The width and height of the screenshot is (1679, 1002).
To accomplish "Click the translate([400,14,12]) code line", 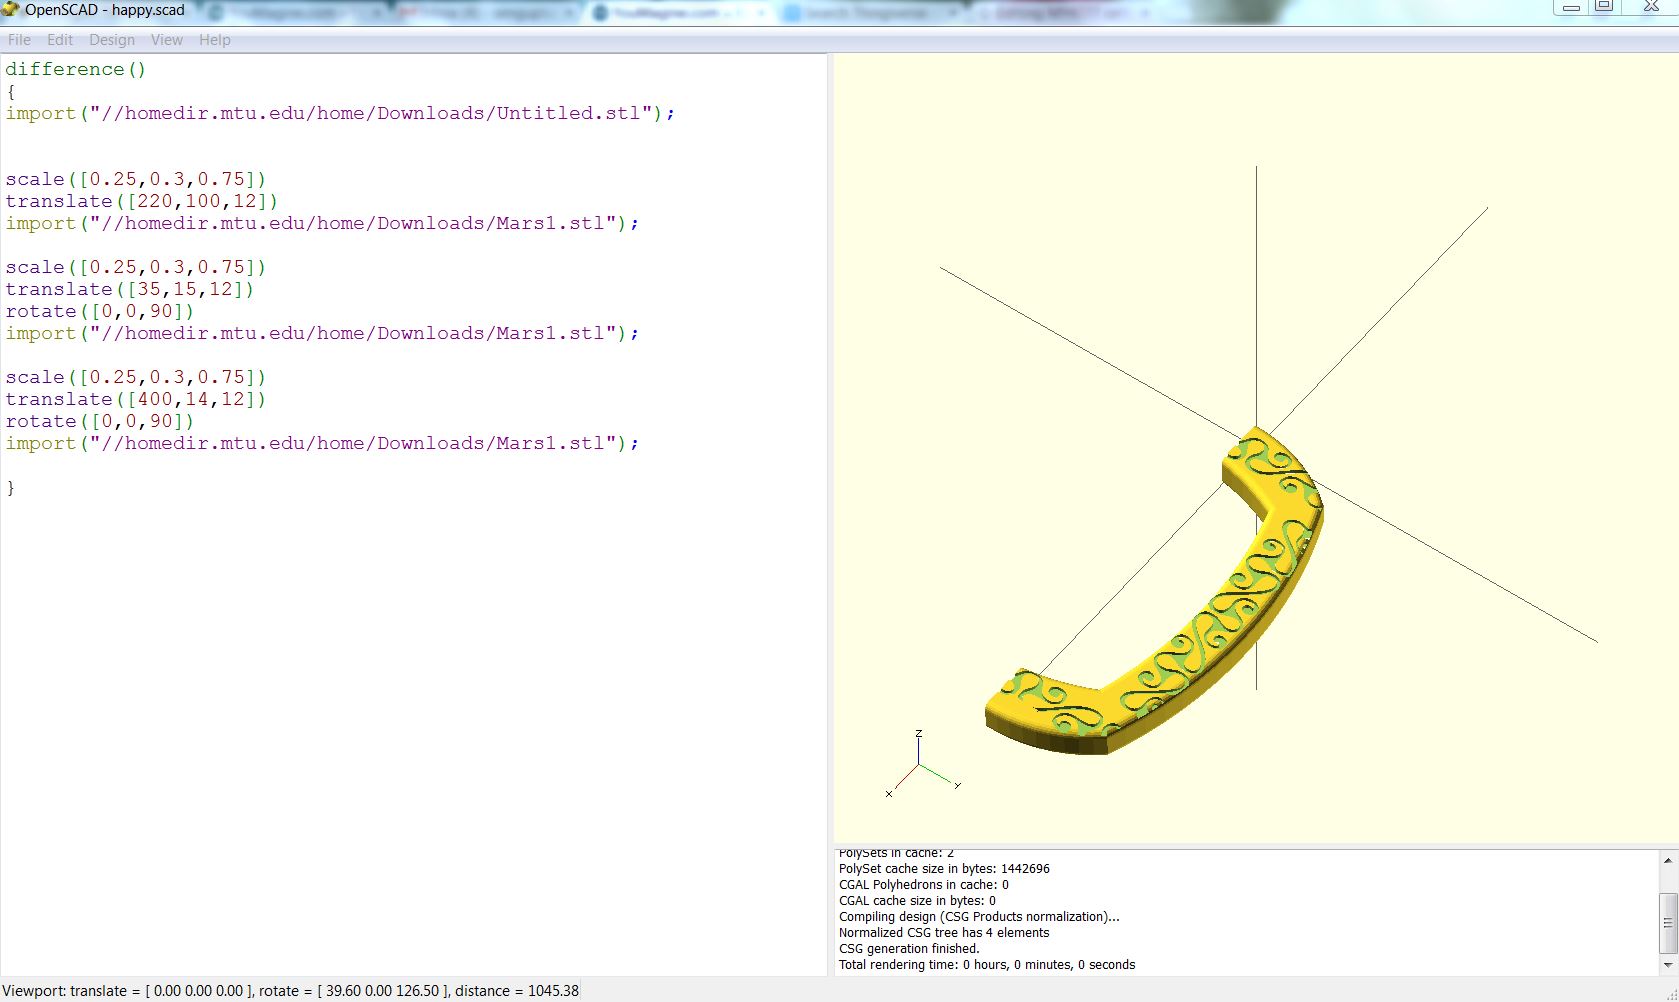I will (135, 399).
